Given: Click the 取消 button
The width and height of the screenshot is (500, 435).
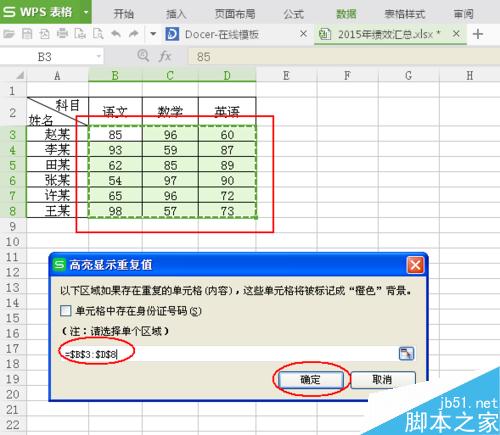Looking at the screenshot, I should (383, 380).
